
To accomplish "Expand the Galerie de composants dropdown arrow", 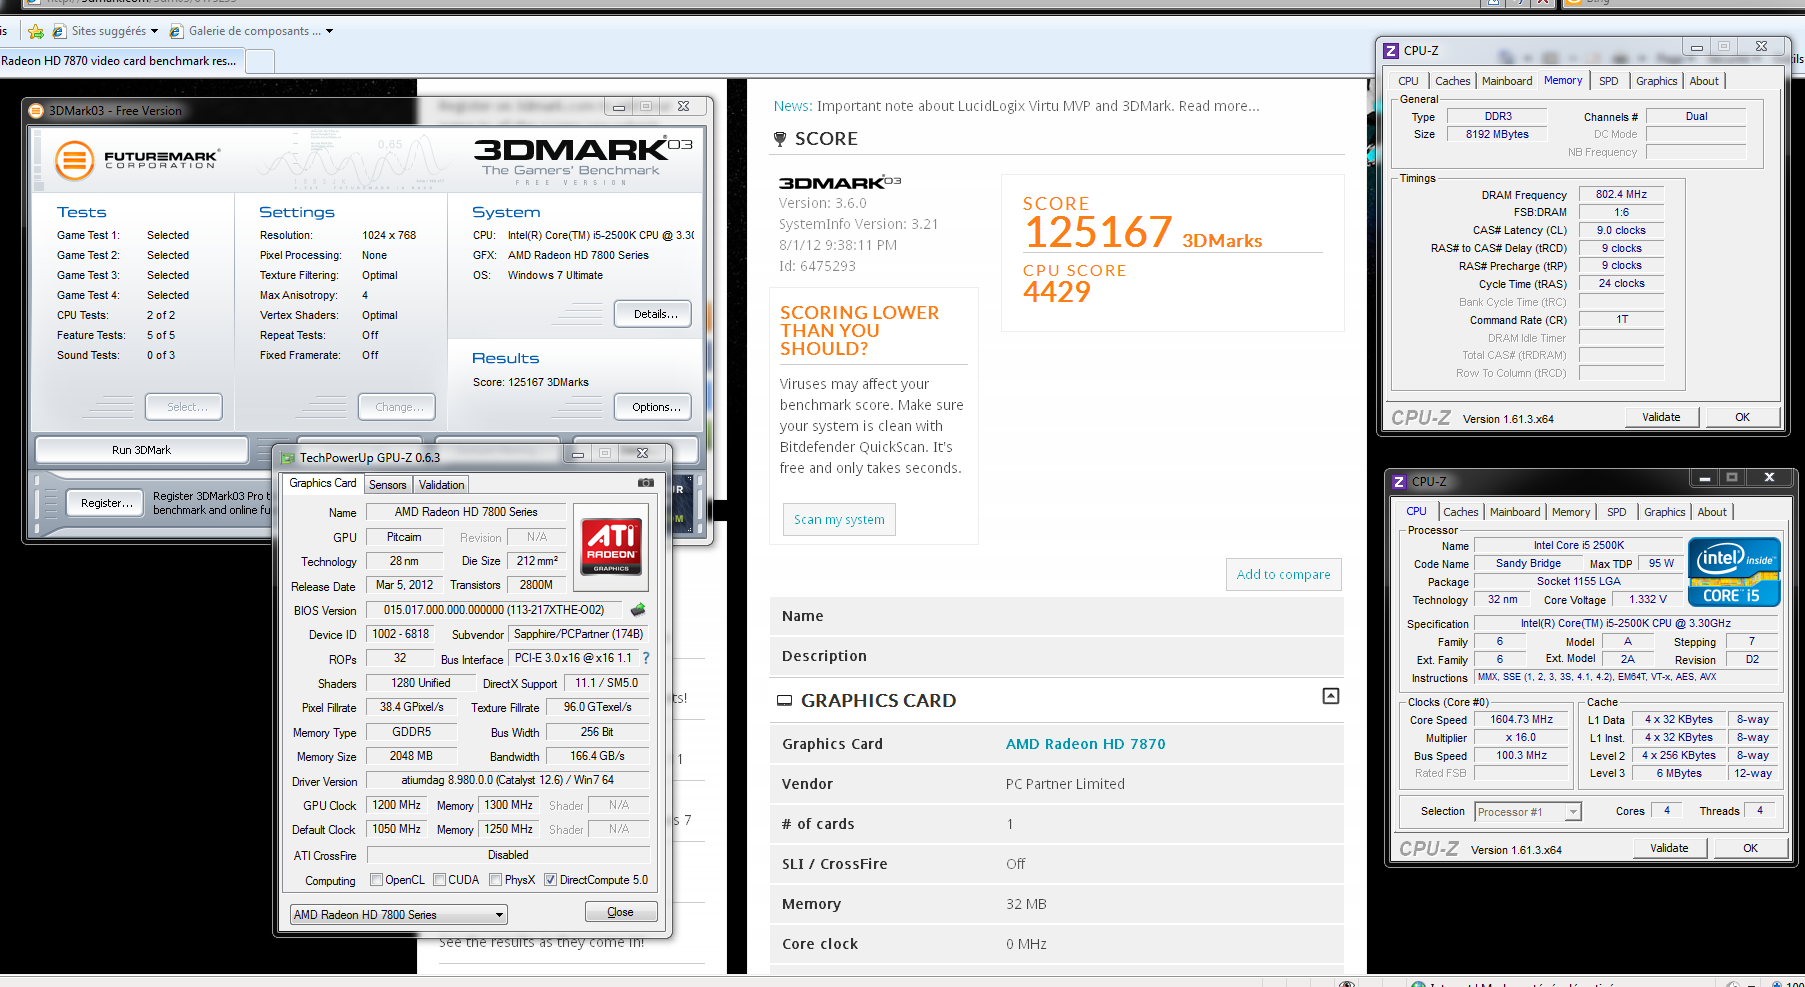I will 329,31.
